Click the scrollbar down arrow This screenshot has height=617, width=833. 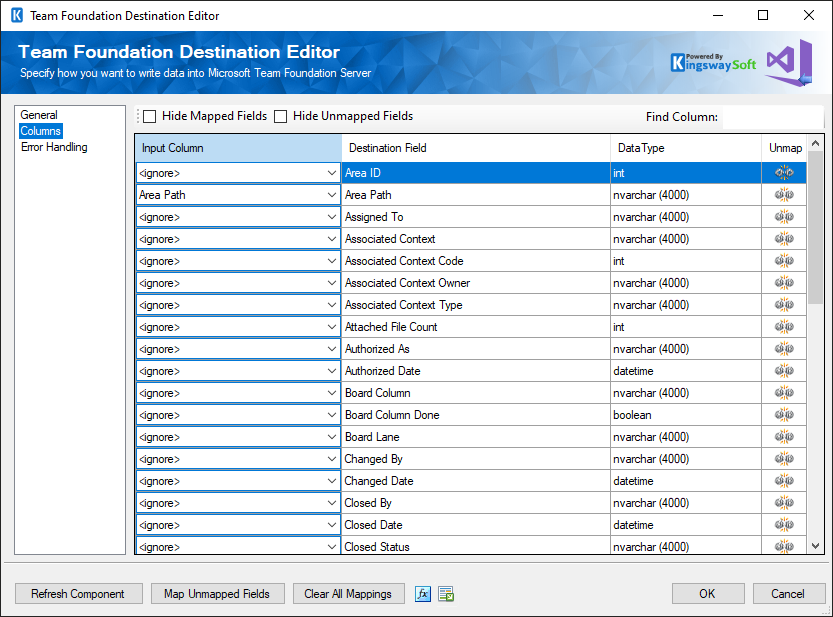point(815,546)
